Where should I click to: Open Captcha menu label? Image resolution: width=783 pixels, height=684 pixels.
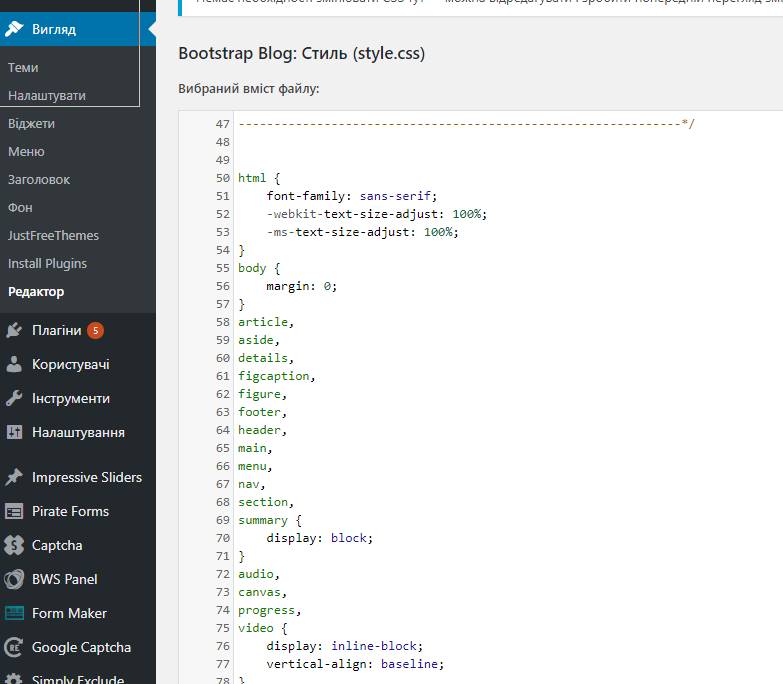[x=57, y=545]
